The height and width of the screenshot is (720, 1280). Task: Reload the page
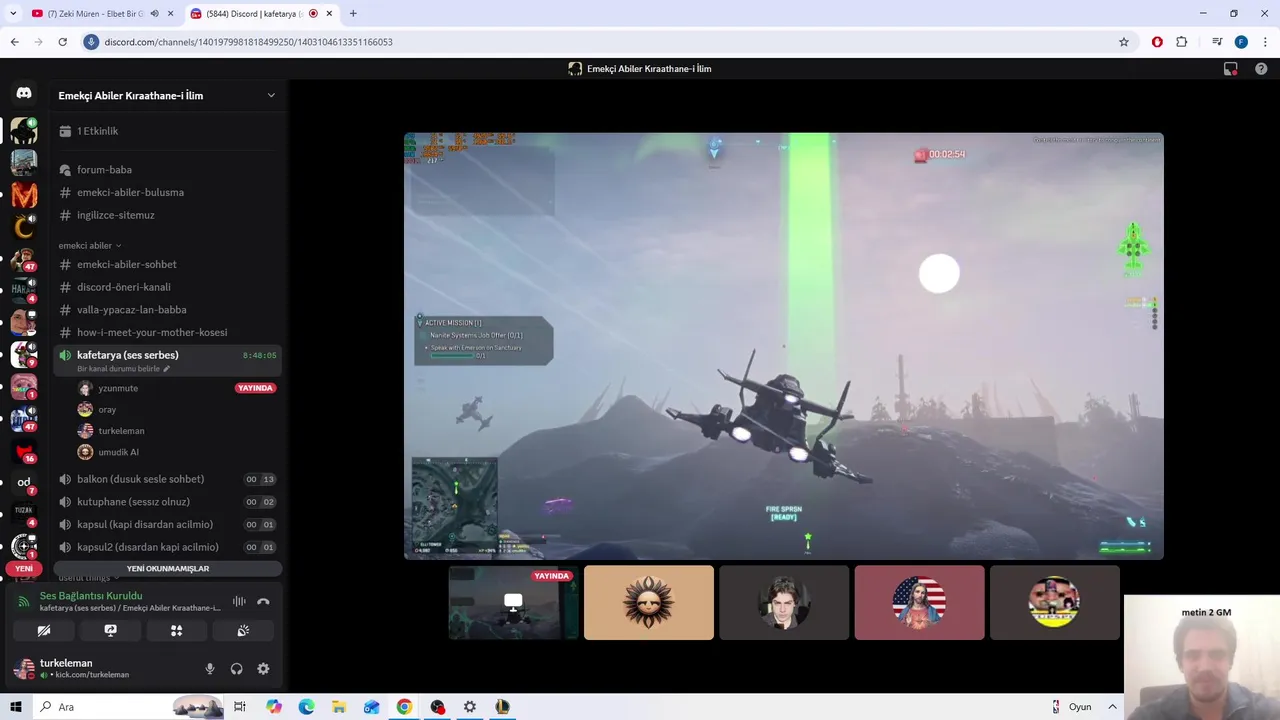[x=62, y=42]
